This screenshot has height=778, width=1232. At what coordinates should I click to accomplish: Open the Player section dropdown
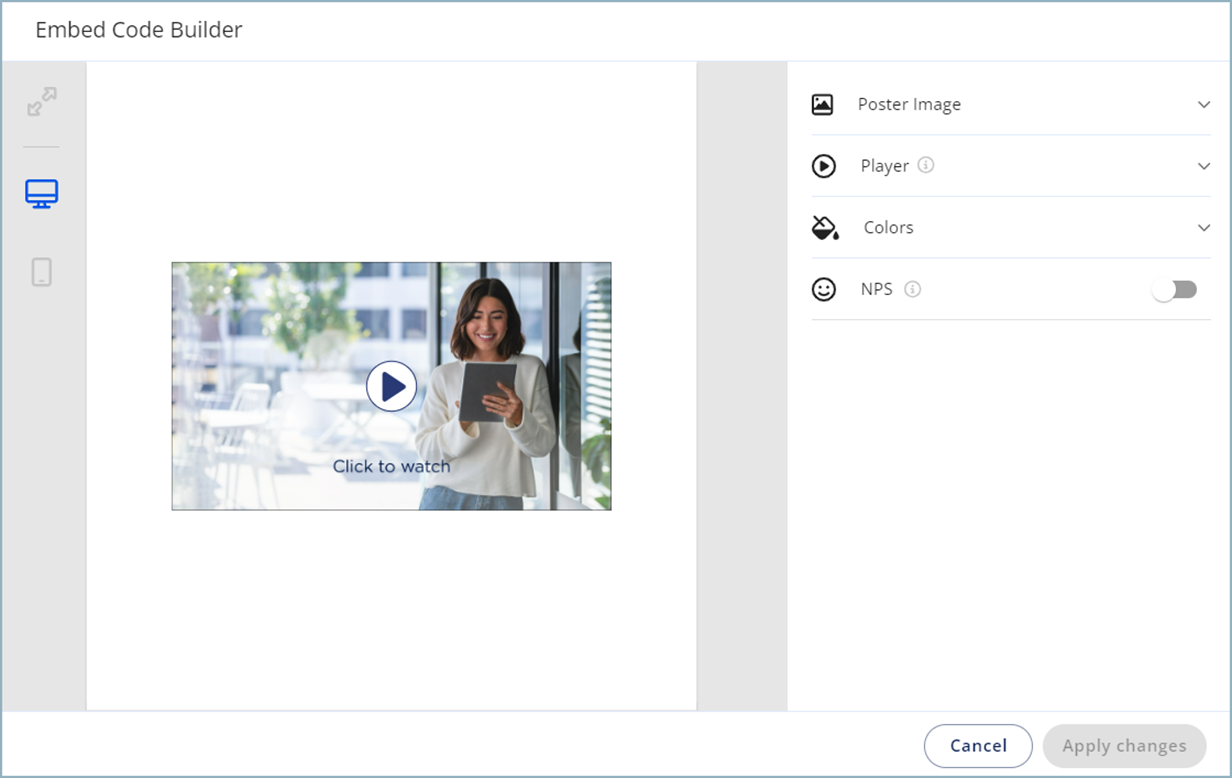coord(1203,166)
